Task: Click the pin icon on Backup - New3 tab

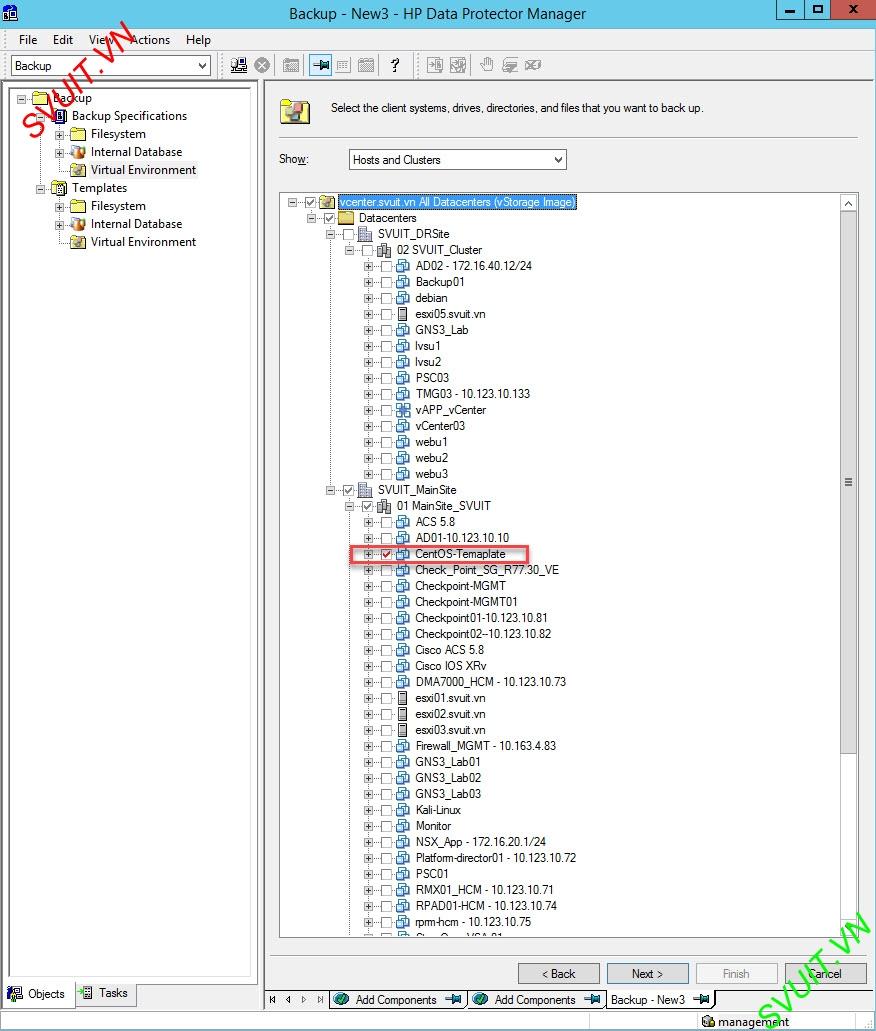Action: (x=701, y=999)
